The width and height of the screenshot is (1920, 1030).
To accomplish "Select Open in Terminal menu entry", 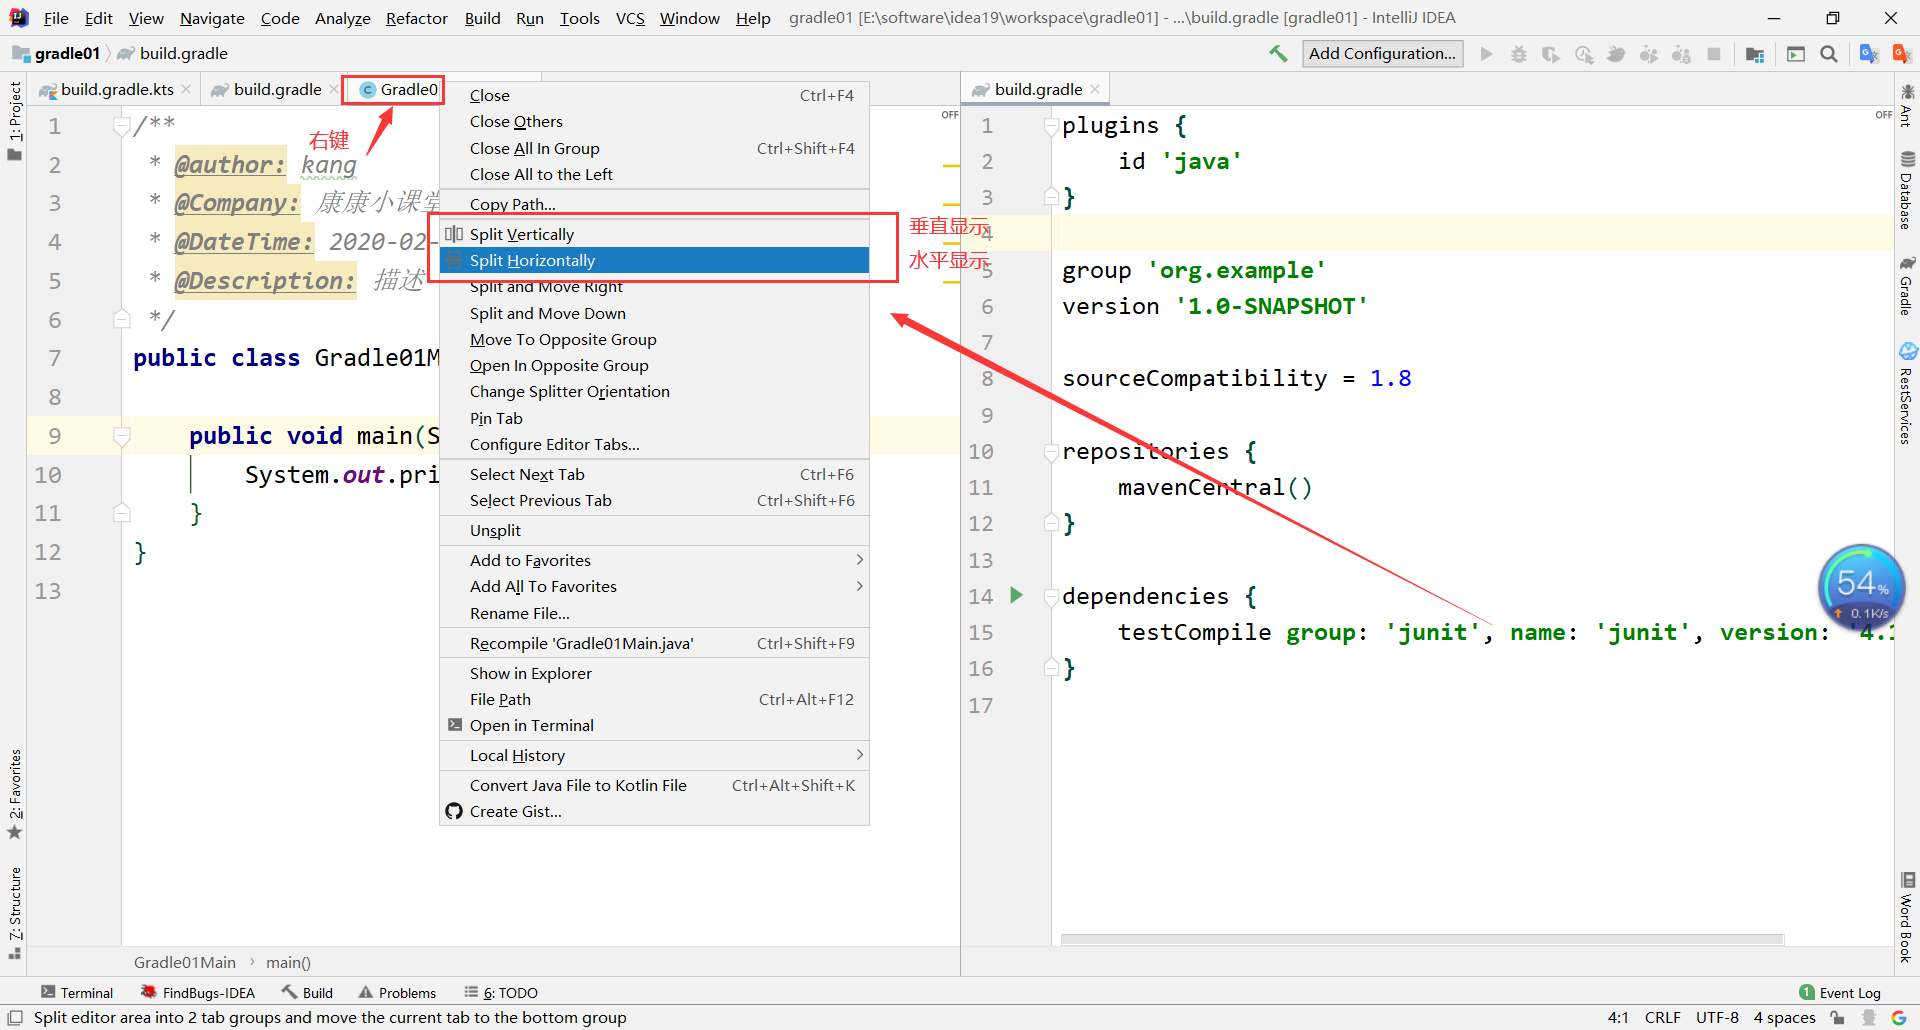I will [x=654, y=725].
